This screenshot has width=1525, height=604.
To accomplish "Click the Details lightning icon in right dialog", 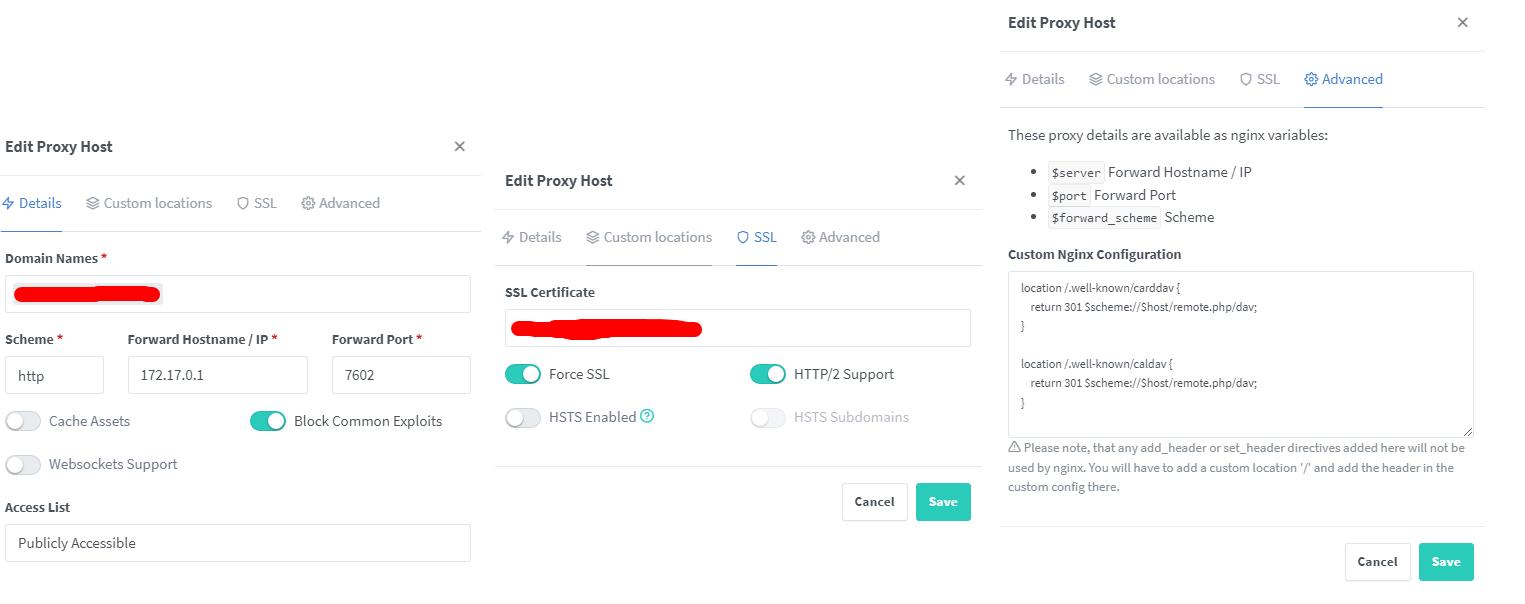I will [x=1010, y=79].
